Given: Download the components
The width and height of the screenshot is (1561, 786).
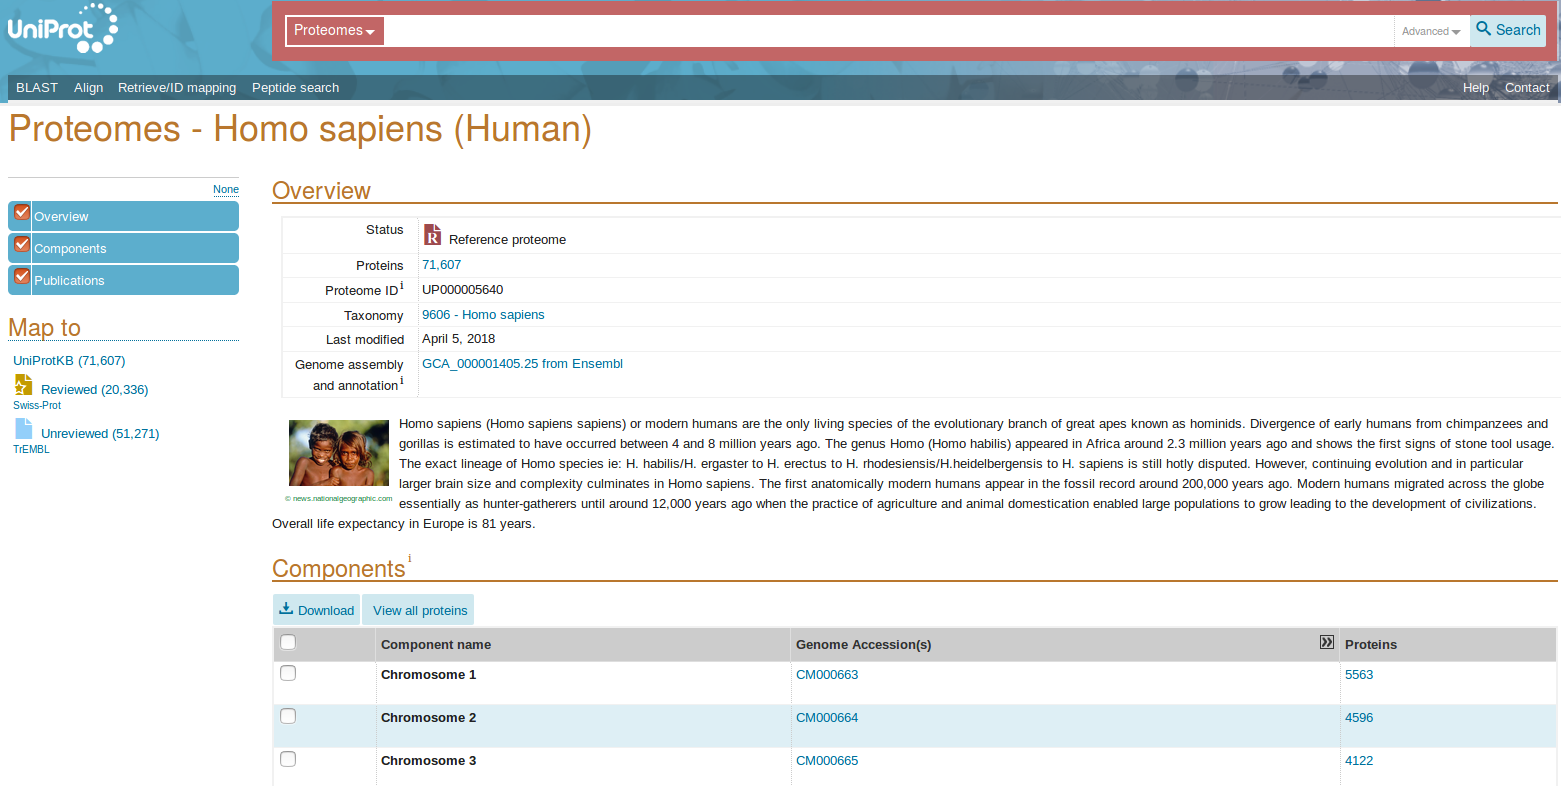Looking at the screenshot, I should point(317,610).
